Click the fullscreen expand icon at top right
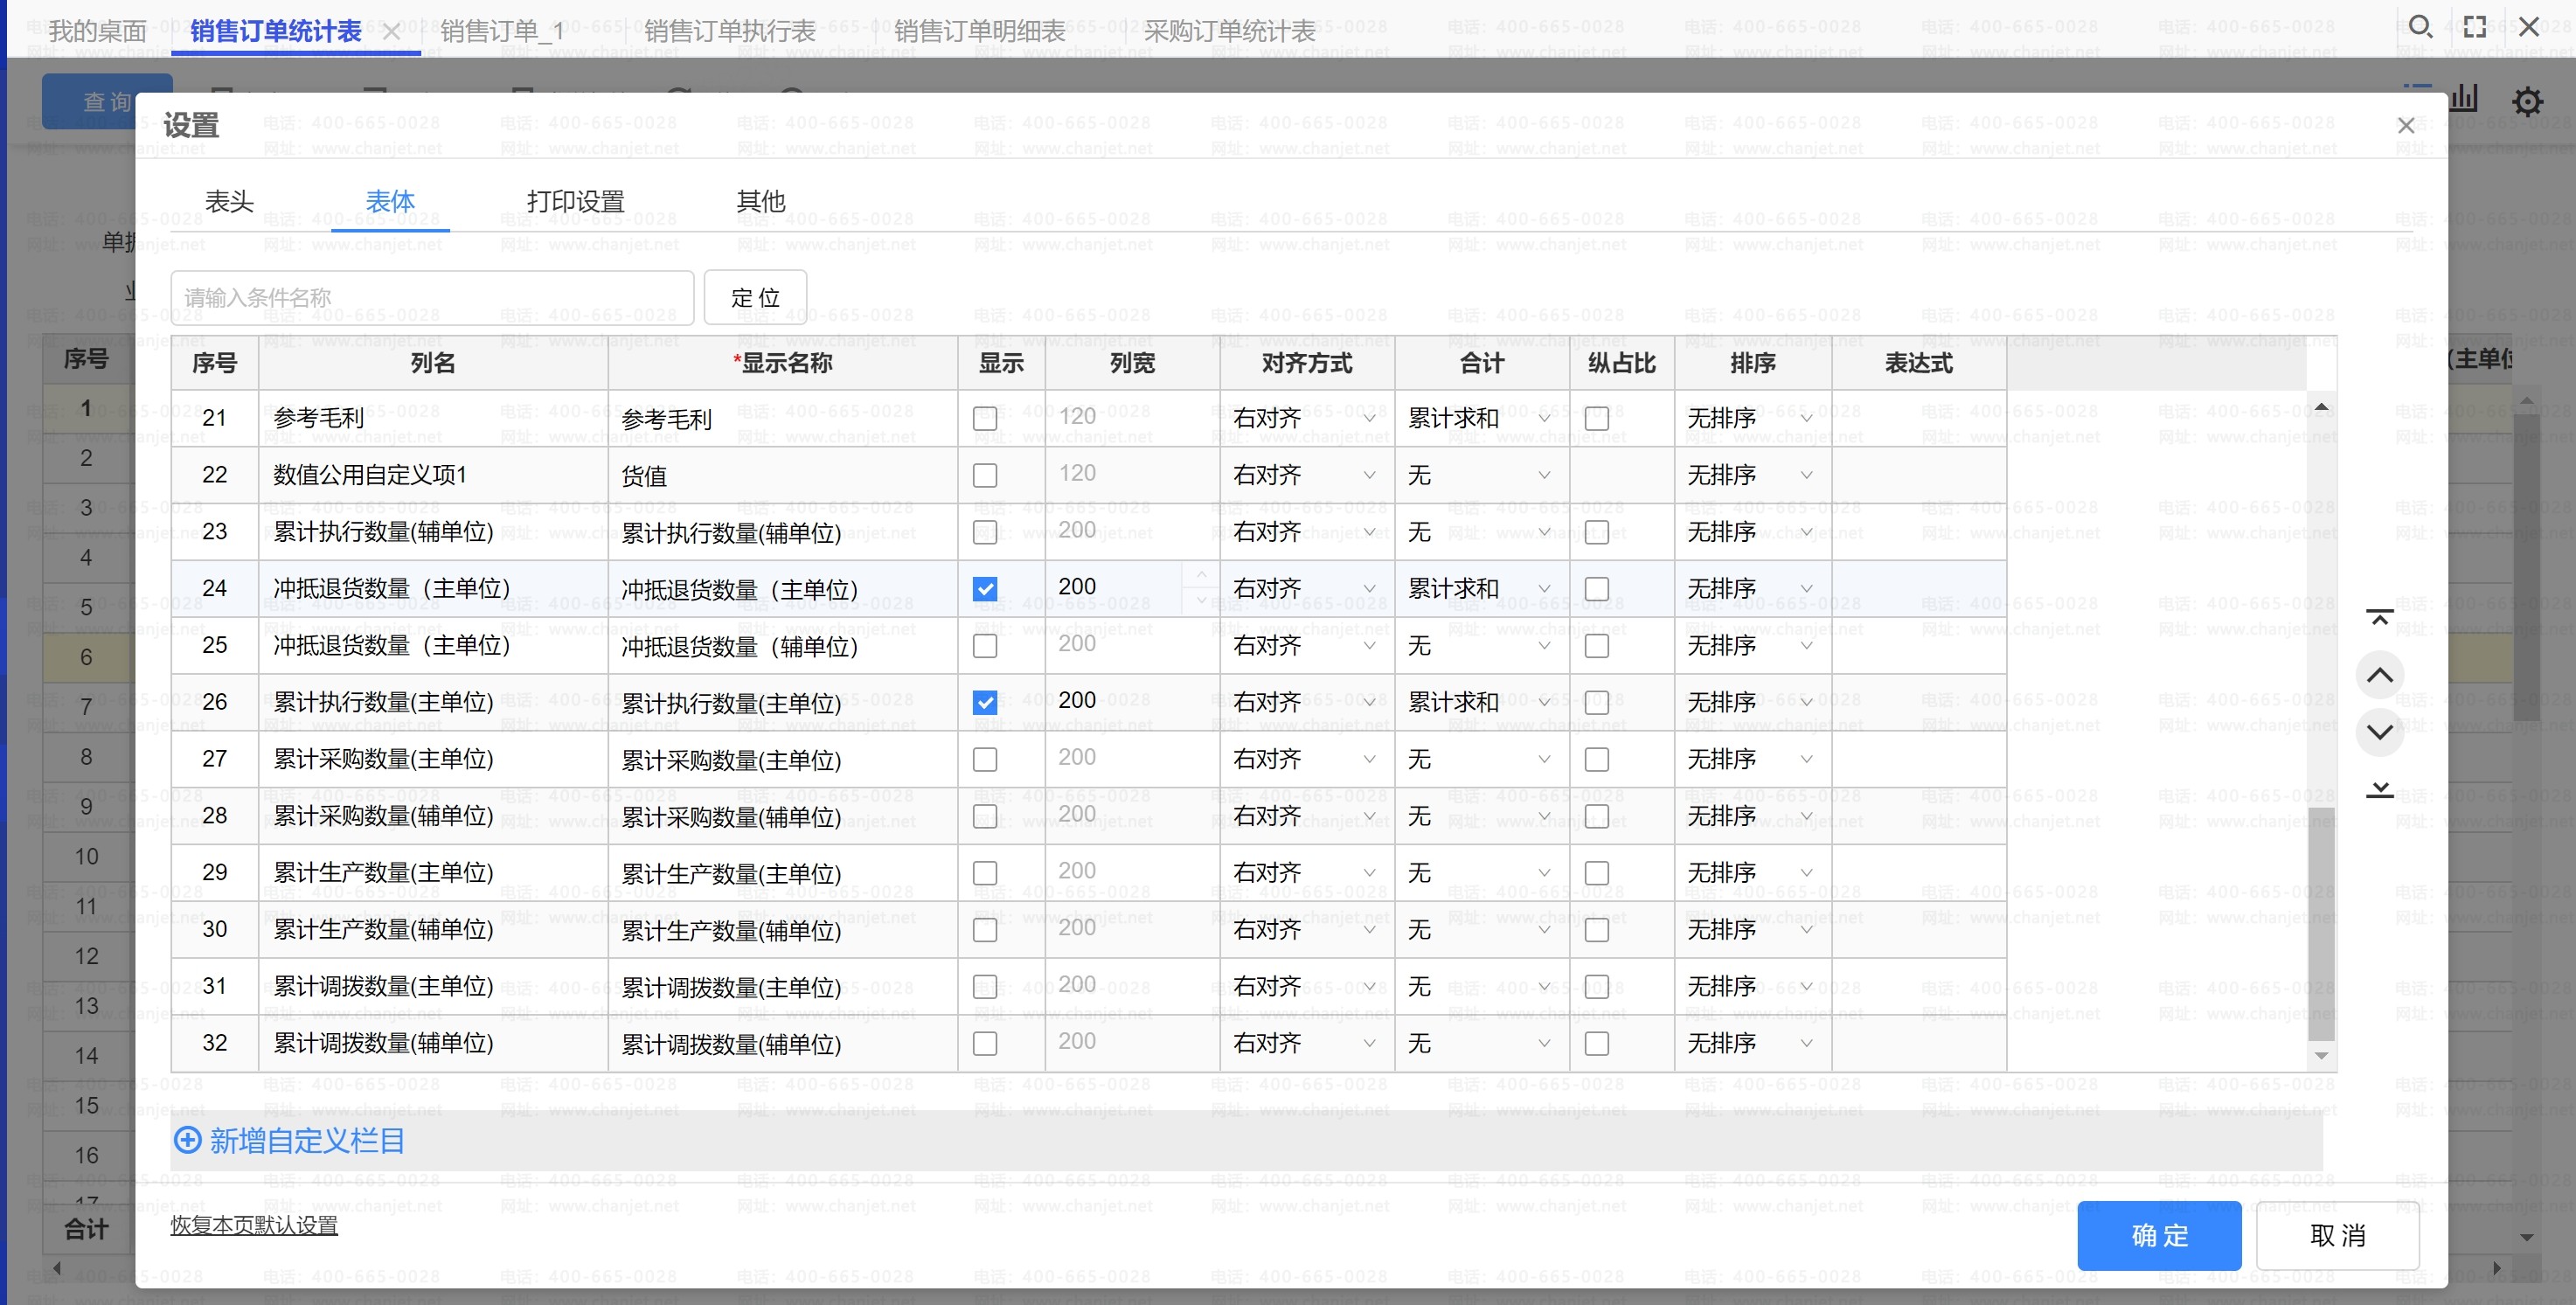This screenshot has width=2576, height=1305. [2475, 27]
